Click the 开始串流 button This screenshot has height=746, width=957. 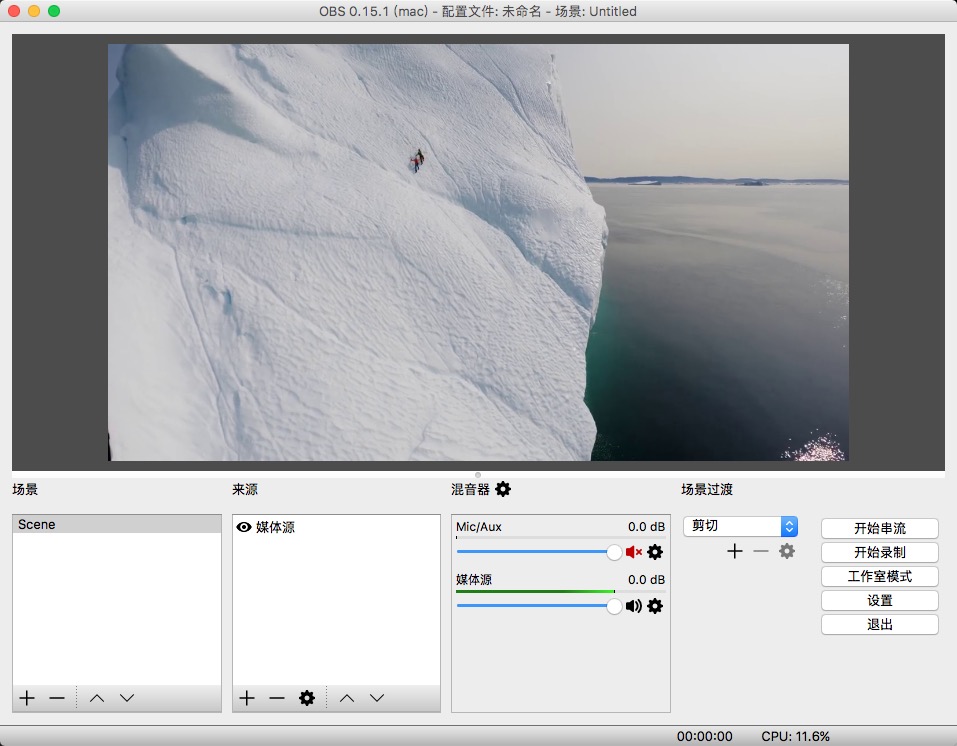pos(879,529)
